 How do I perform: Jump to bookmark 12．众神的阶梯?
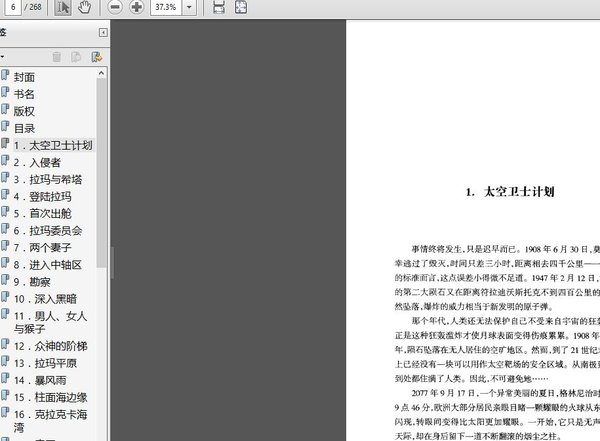[51, 346]
